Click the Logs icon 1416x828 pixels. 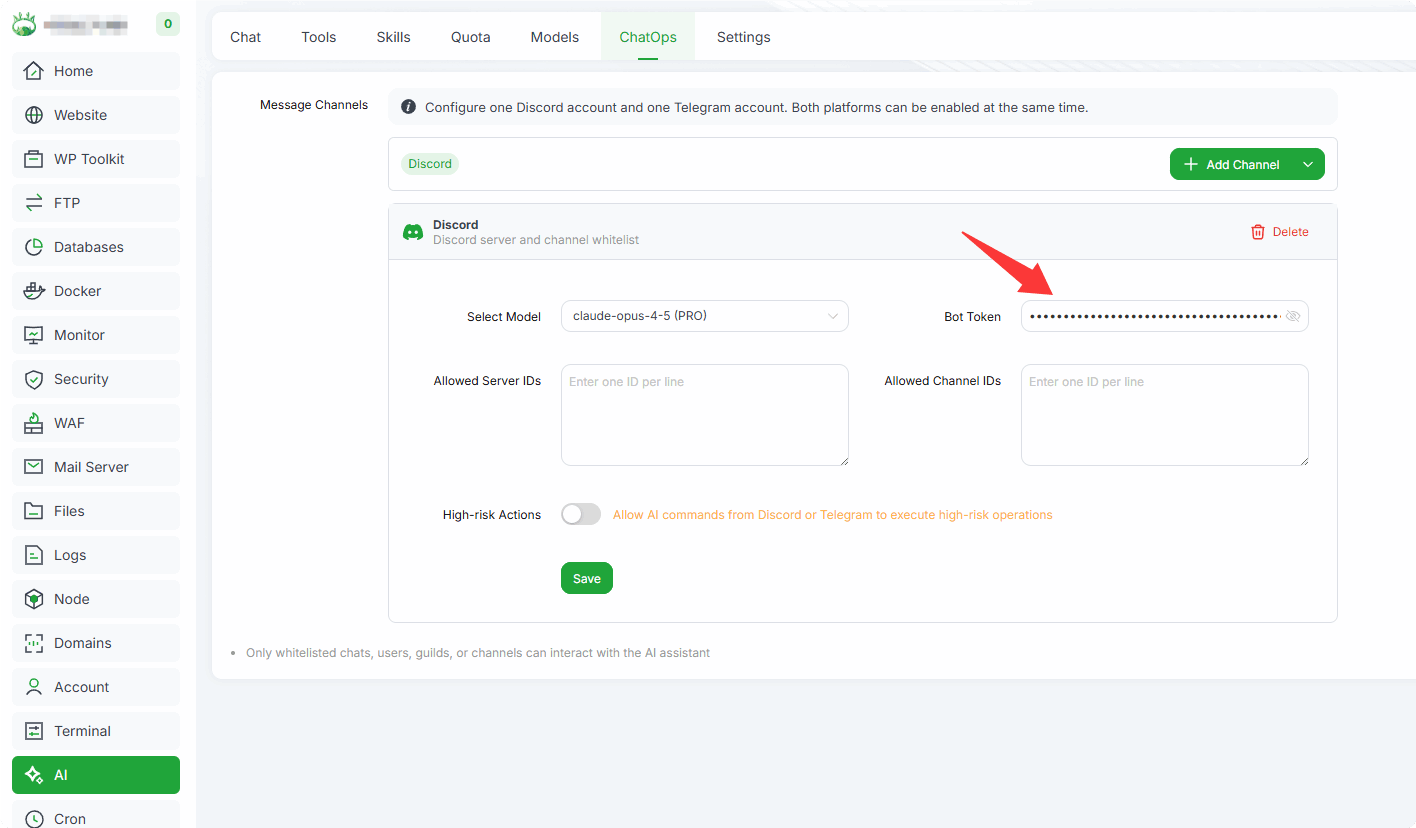34,555
